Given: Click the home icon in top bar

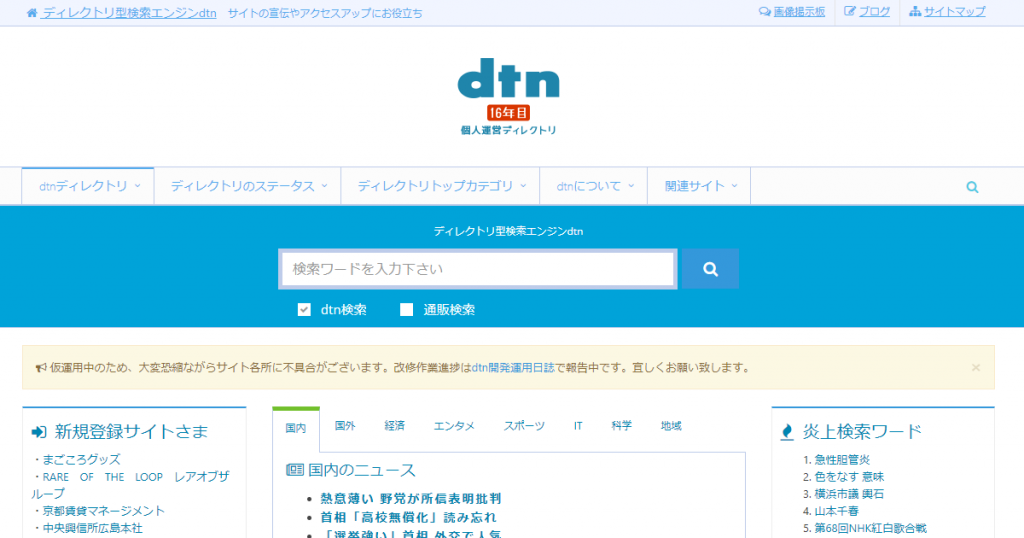Looking at the screenshot, I should pos(32,13).
